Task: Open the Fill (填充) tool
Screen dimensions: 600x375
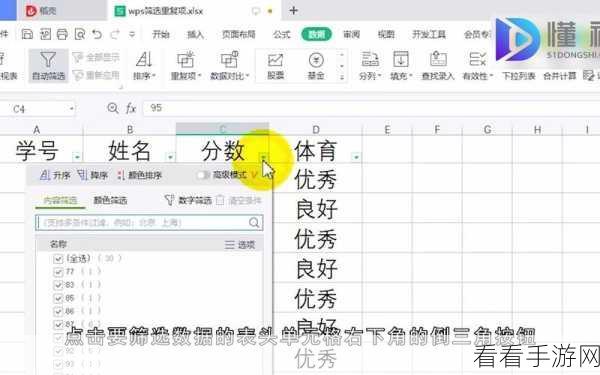Action: click(x=401, y=65)
